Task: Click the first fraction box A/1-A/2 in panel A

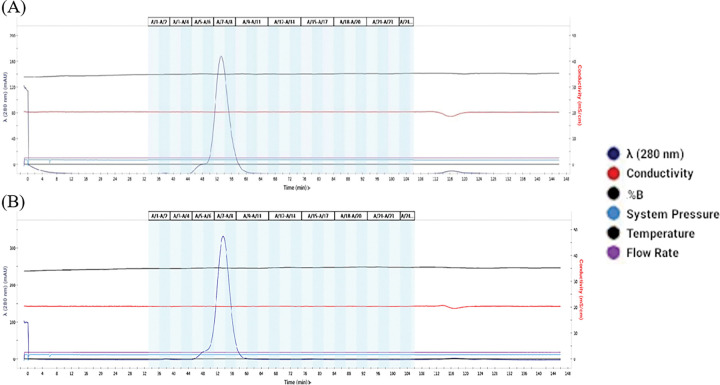Action: tap(158, 22)
